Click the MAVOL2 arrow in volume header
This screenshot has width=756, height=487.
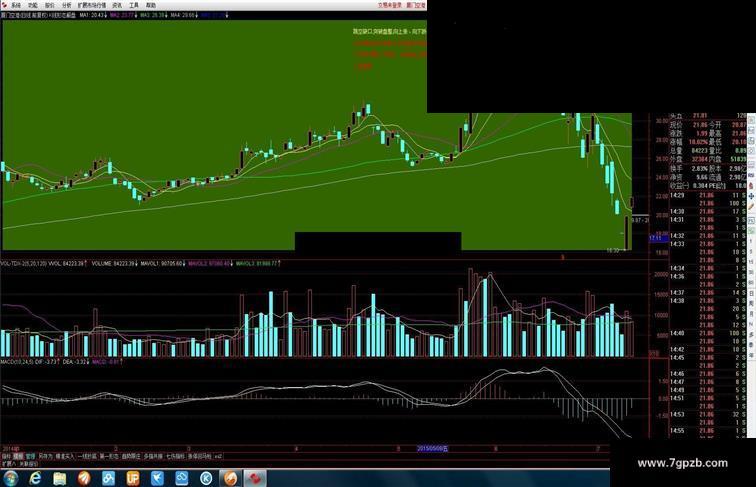232,264
